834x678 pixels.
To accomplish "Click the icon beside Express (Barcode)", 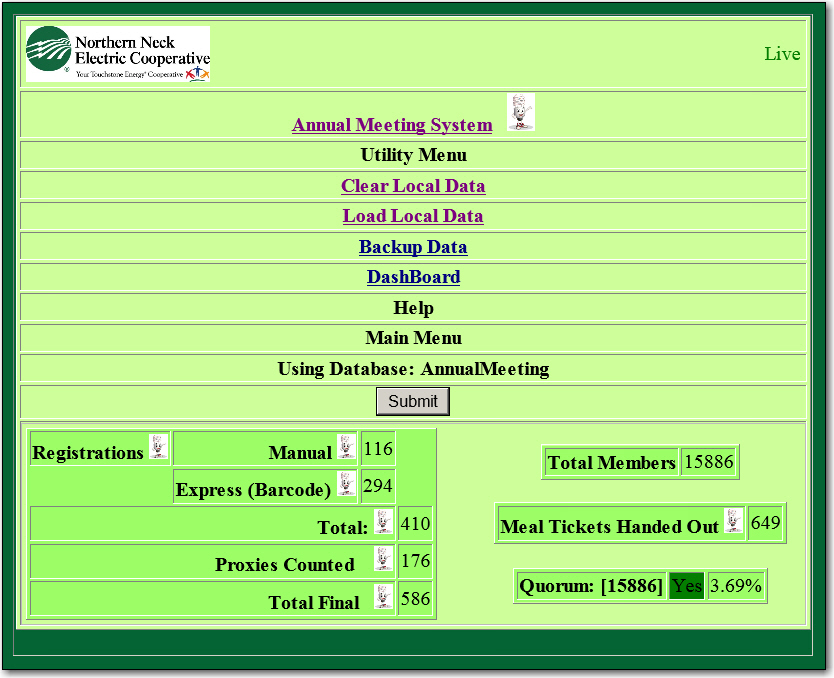I will [x=346, y=484].
